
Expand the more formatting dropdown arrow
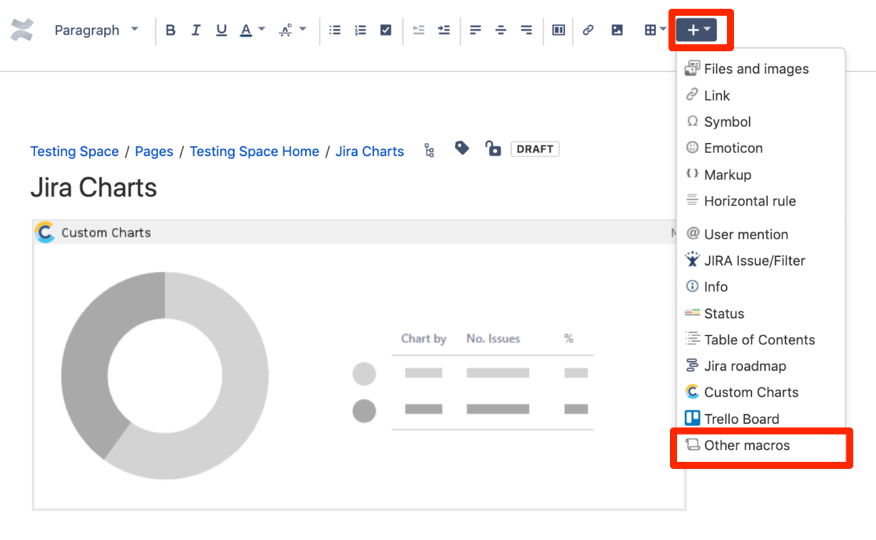[x=303, y=29]
